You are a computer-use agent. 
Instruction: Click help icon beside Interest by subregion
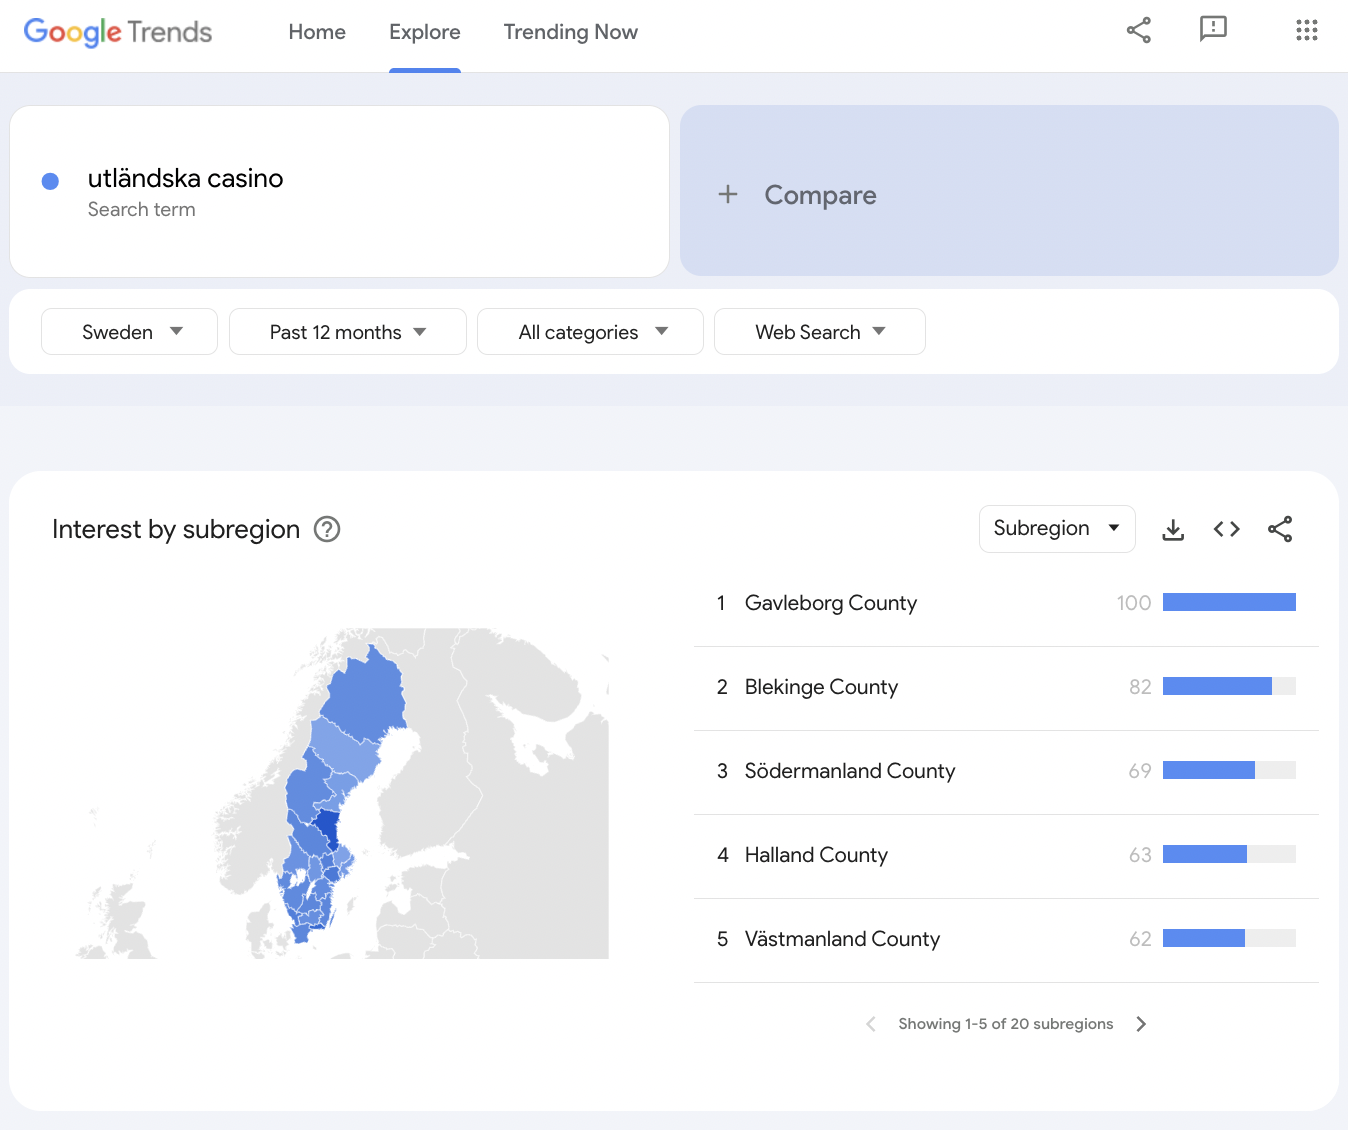(327, 529)
